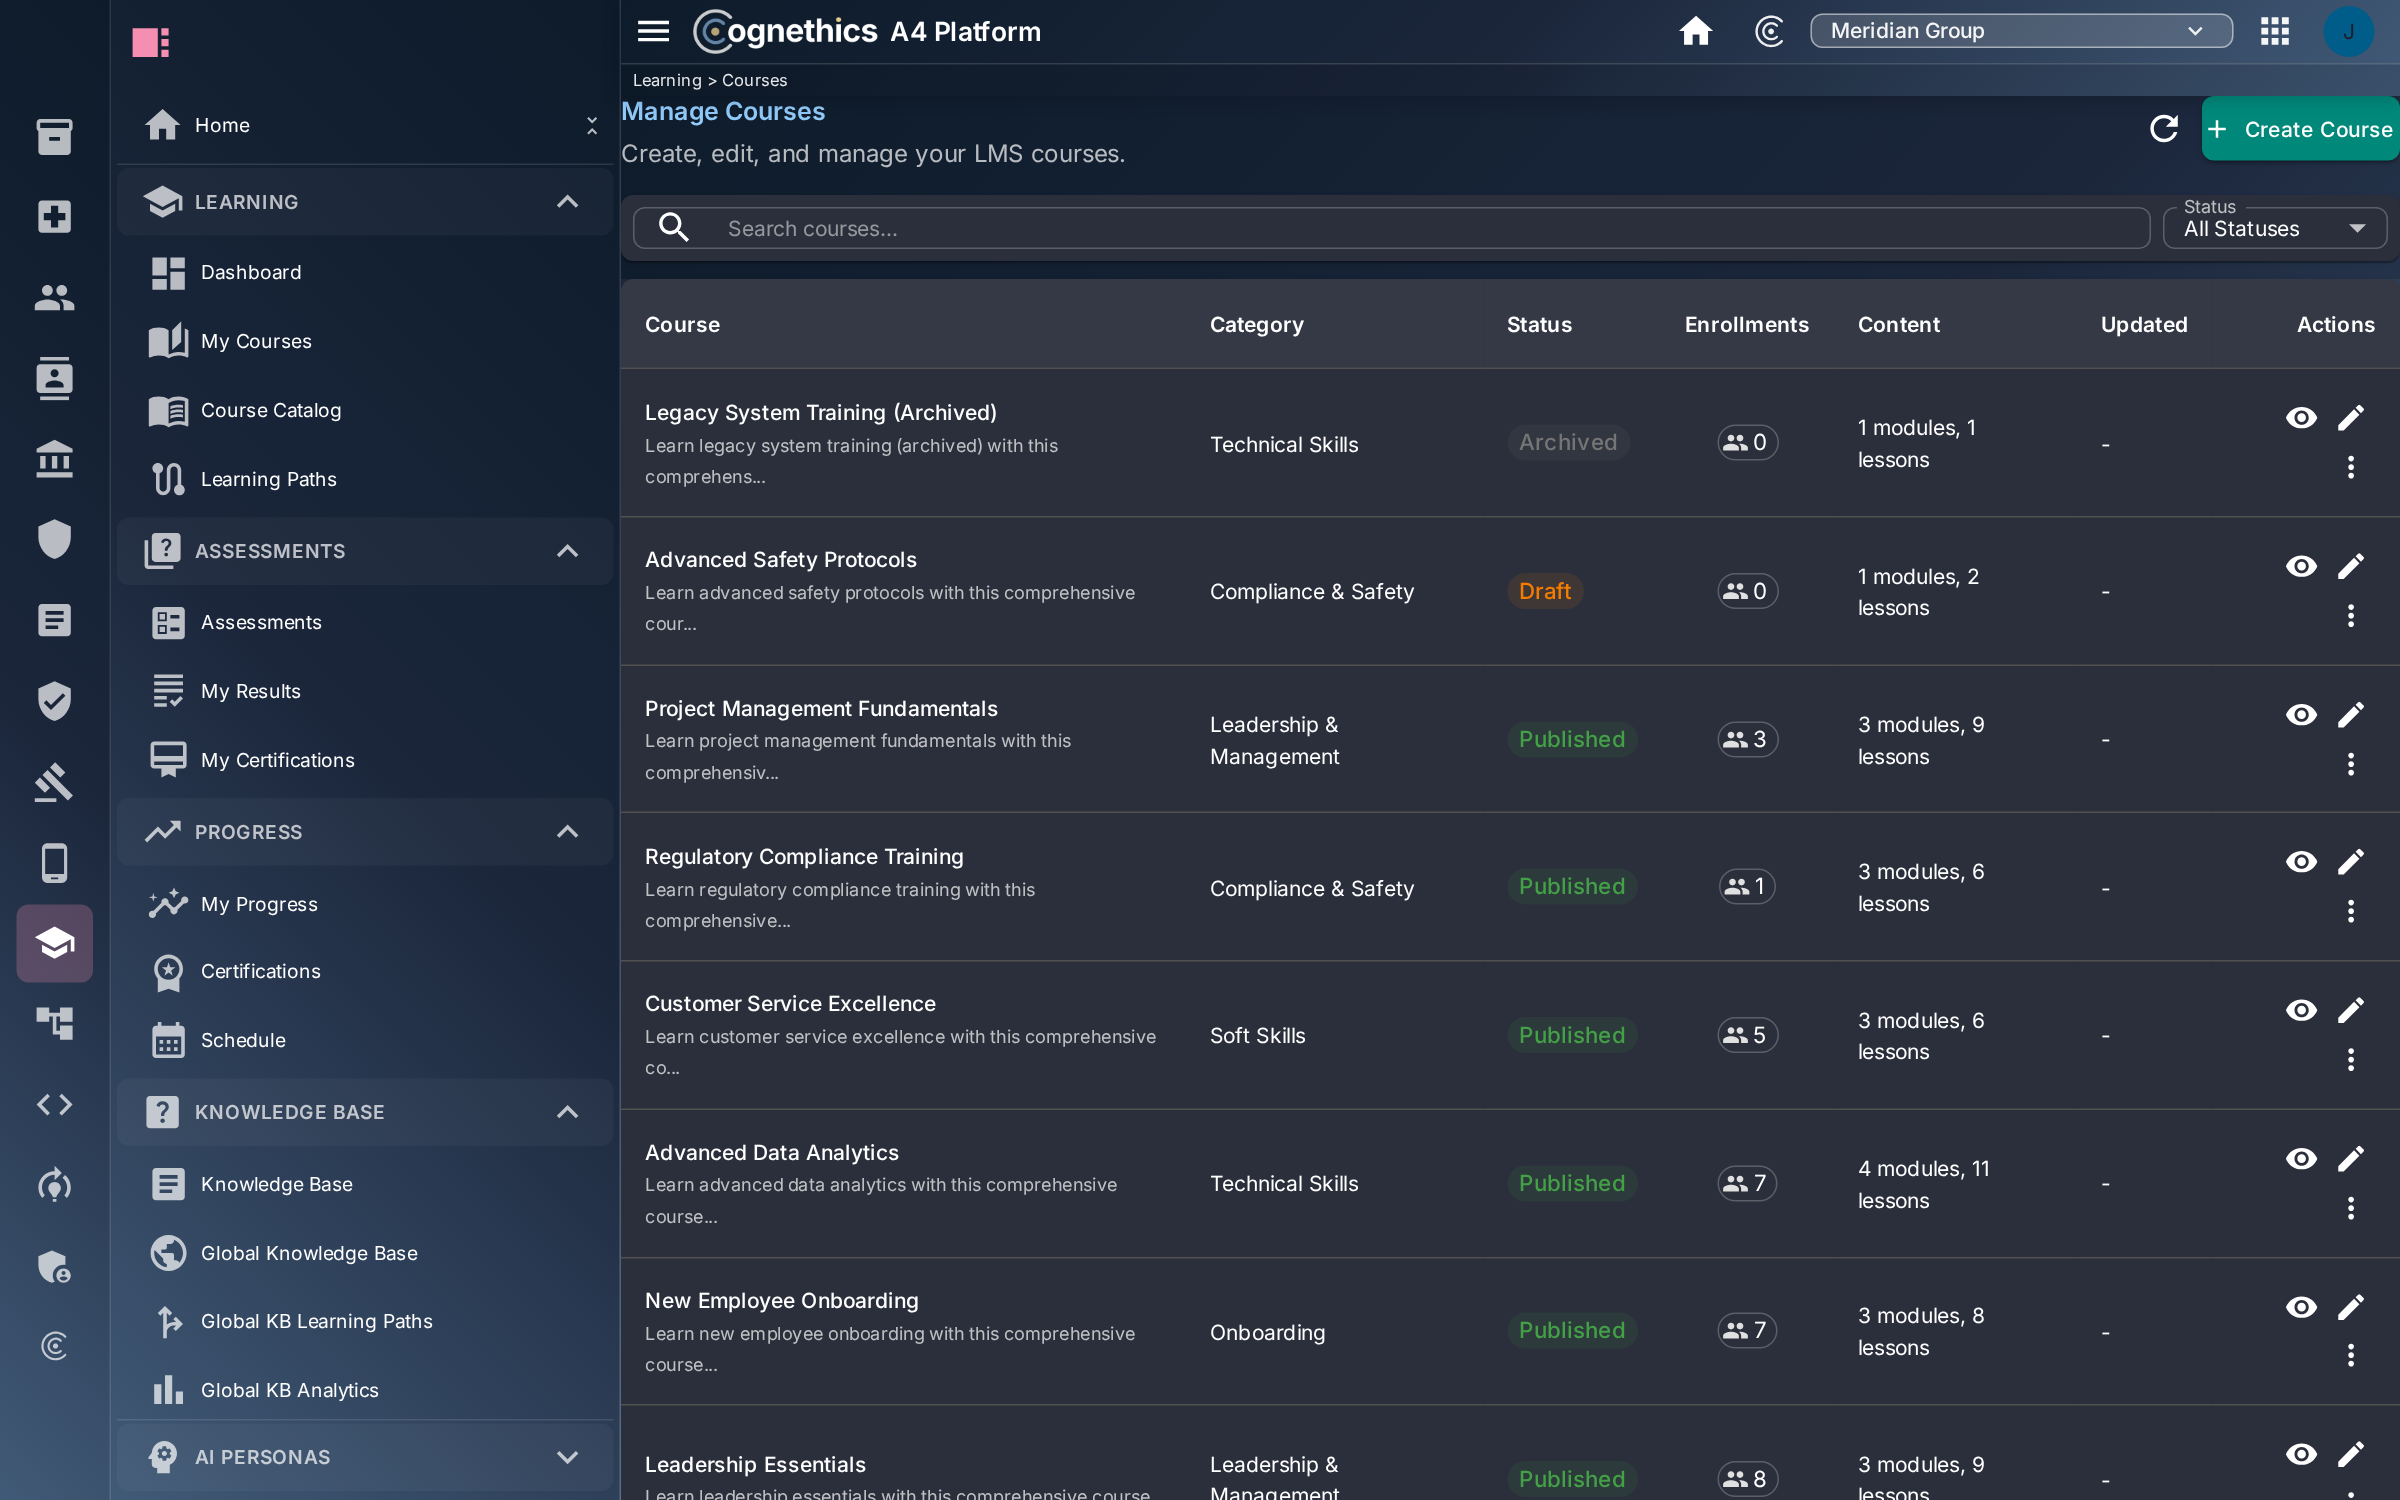The width and height of the screenshot is (2400, 1500).
Task: Open more actions for Regulatory Compliance Training
Action: tap(2351, 911)
